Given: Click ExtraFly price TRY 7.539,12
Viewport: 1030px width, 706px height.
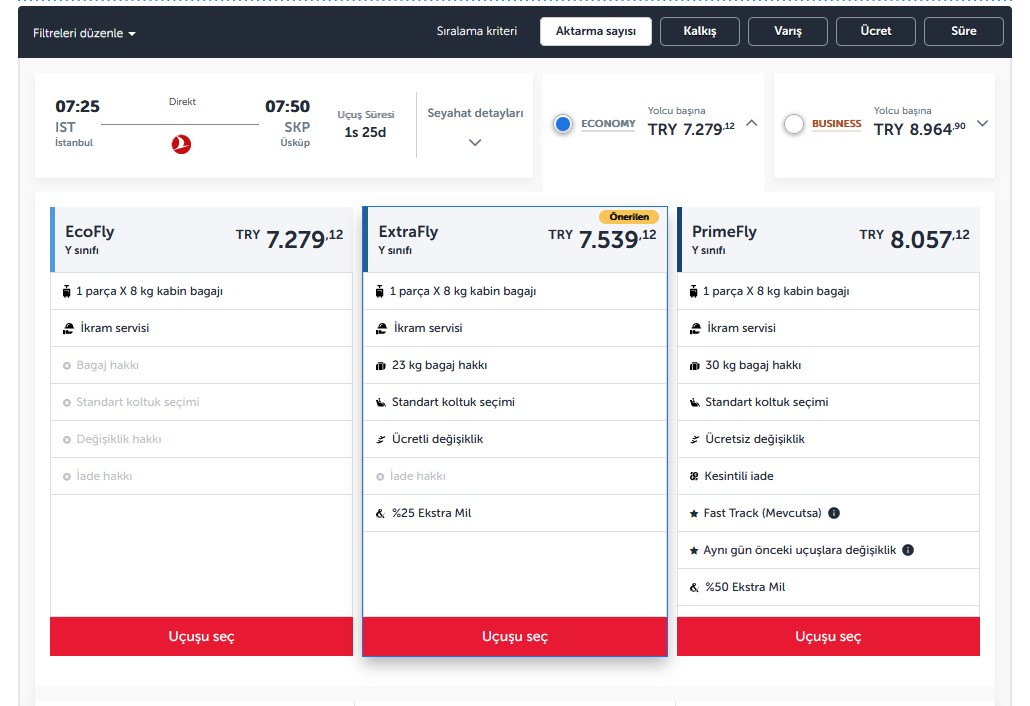Looking at the screenshot, I should tap(602, 238).
